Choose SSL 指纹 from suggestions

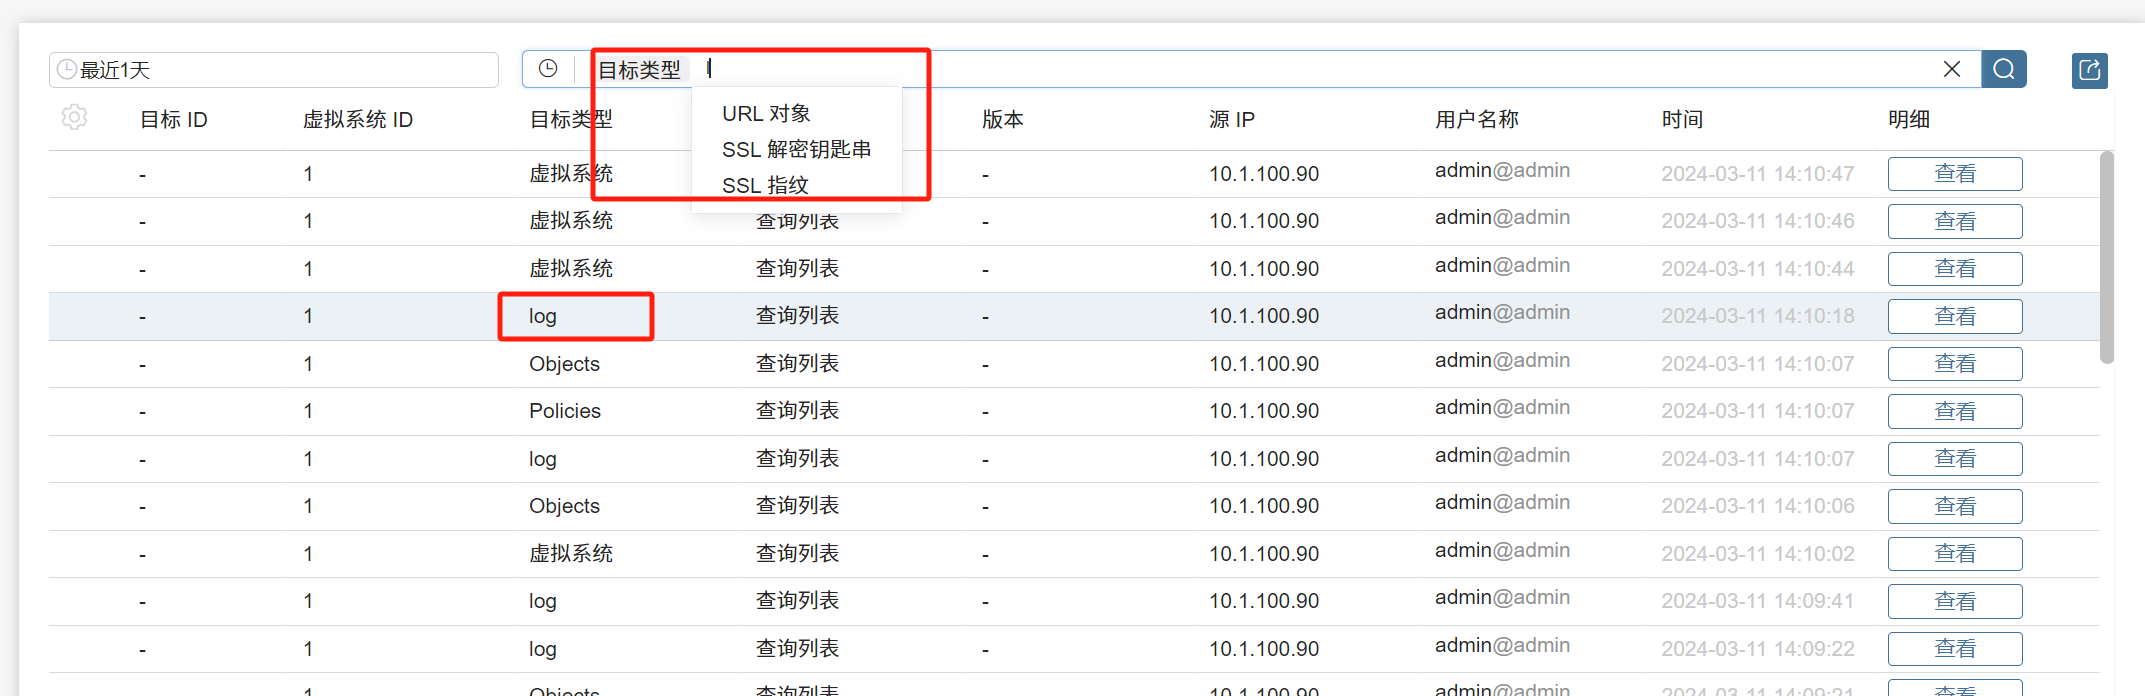[765, 186]
